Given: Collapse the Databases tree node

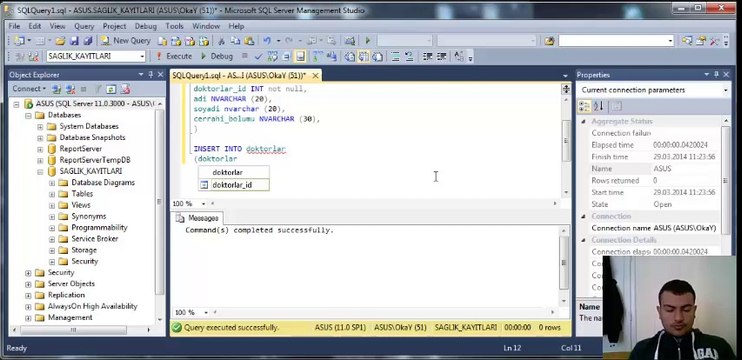Looking at the screenshot, I should 28,115.
